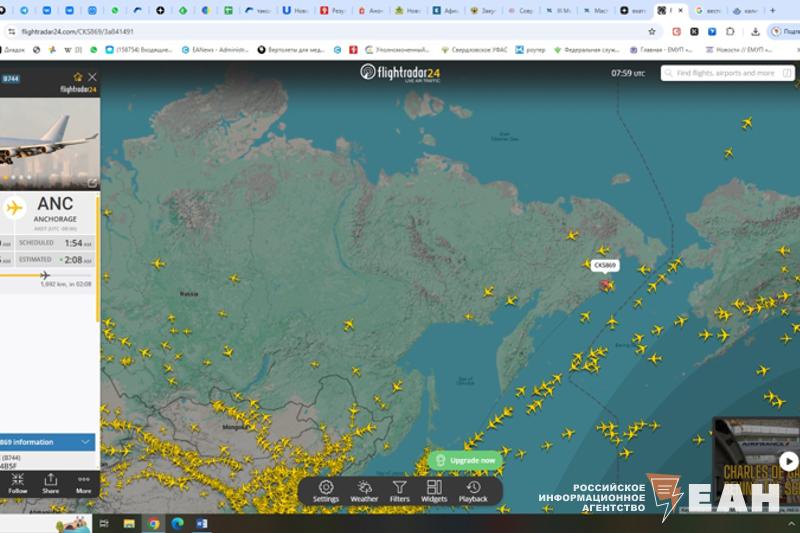Open the Widgets panel icon
The height and width of the screenshot is (533, 800).
[x=434, y=490]
